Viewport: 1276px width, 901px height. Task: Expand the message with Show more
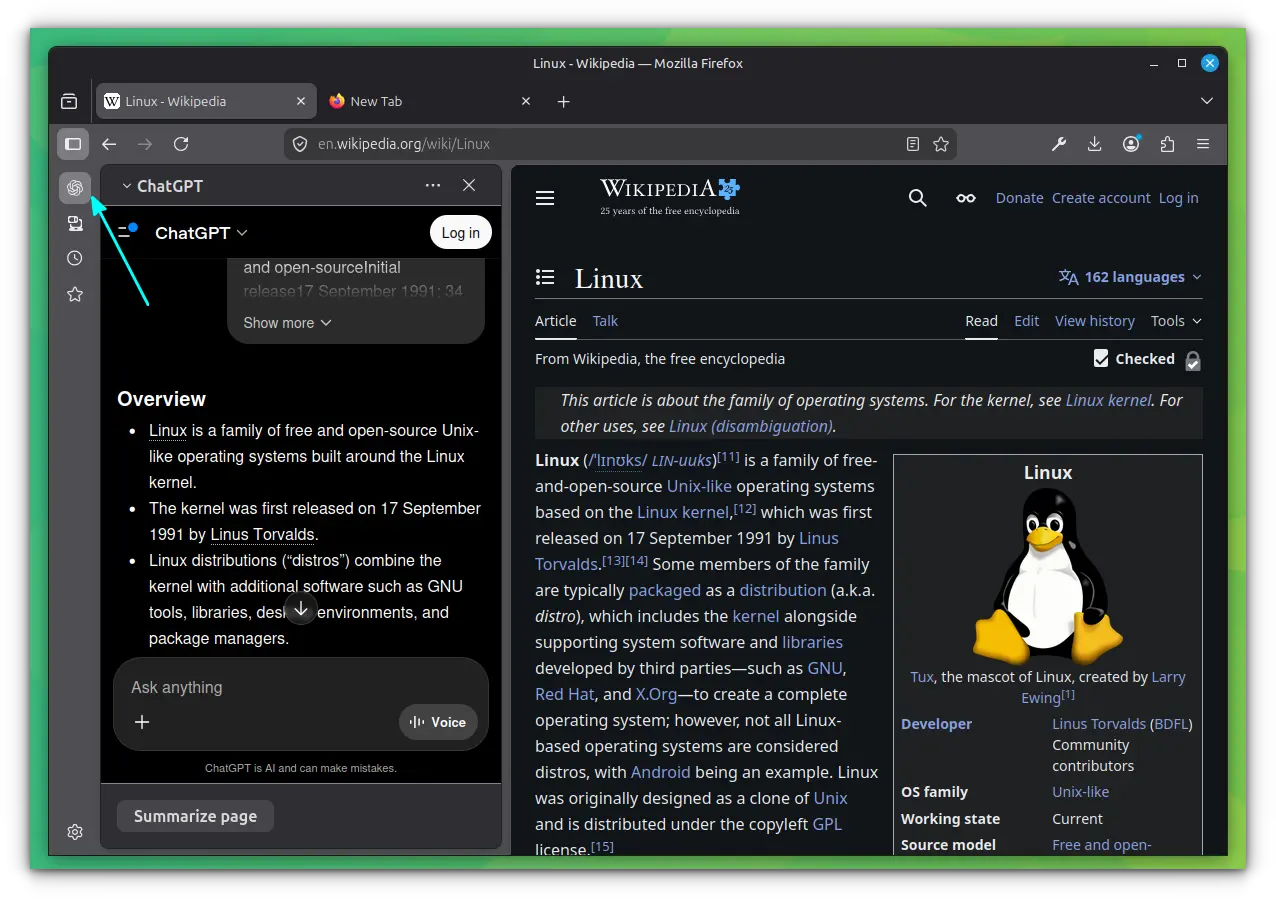coord(287,323)
